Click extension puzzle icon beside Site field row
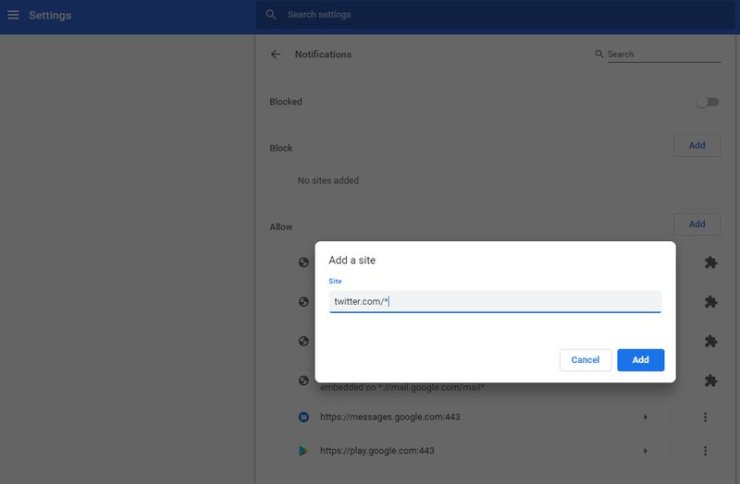Viewport: 740px width, 484px height. click(x=711, y=302)
